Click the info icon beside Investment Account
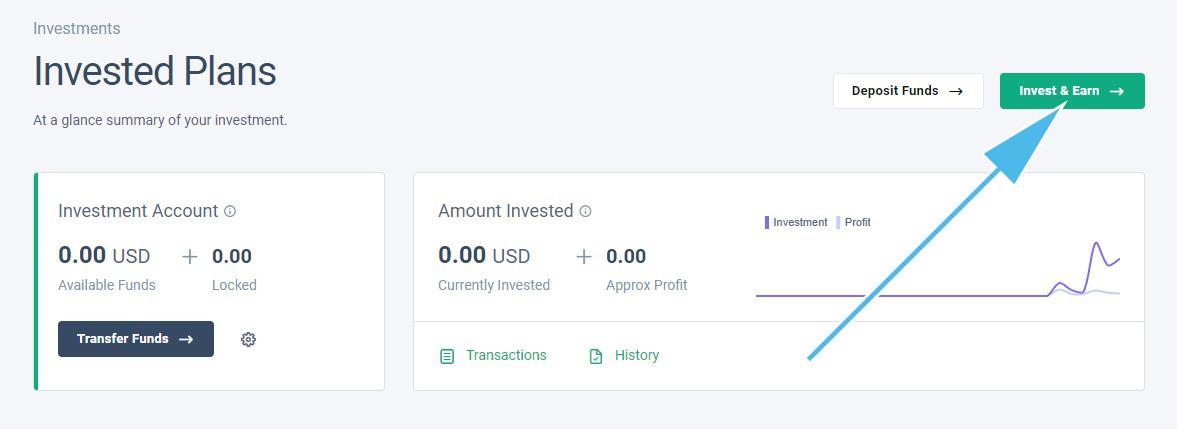 230,212
